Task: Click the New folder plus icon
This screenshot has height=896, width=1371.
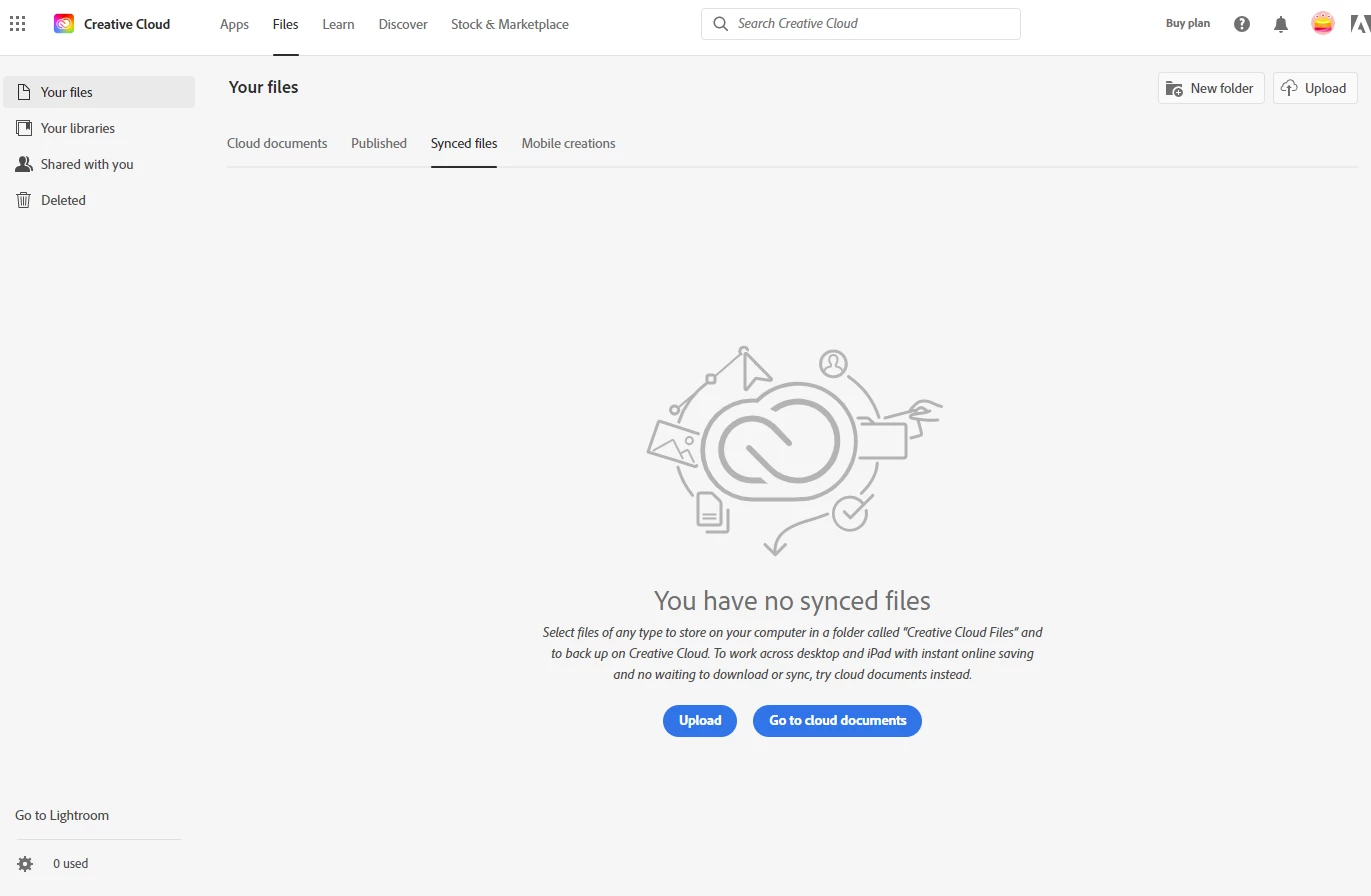Action: (x=1175, y=88)
